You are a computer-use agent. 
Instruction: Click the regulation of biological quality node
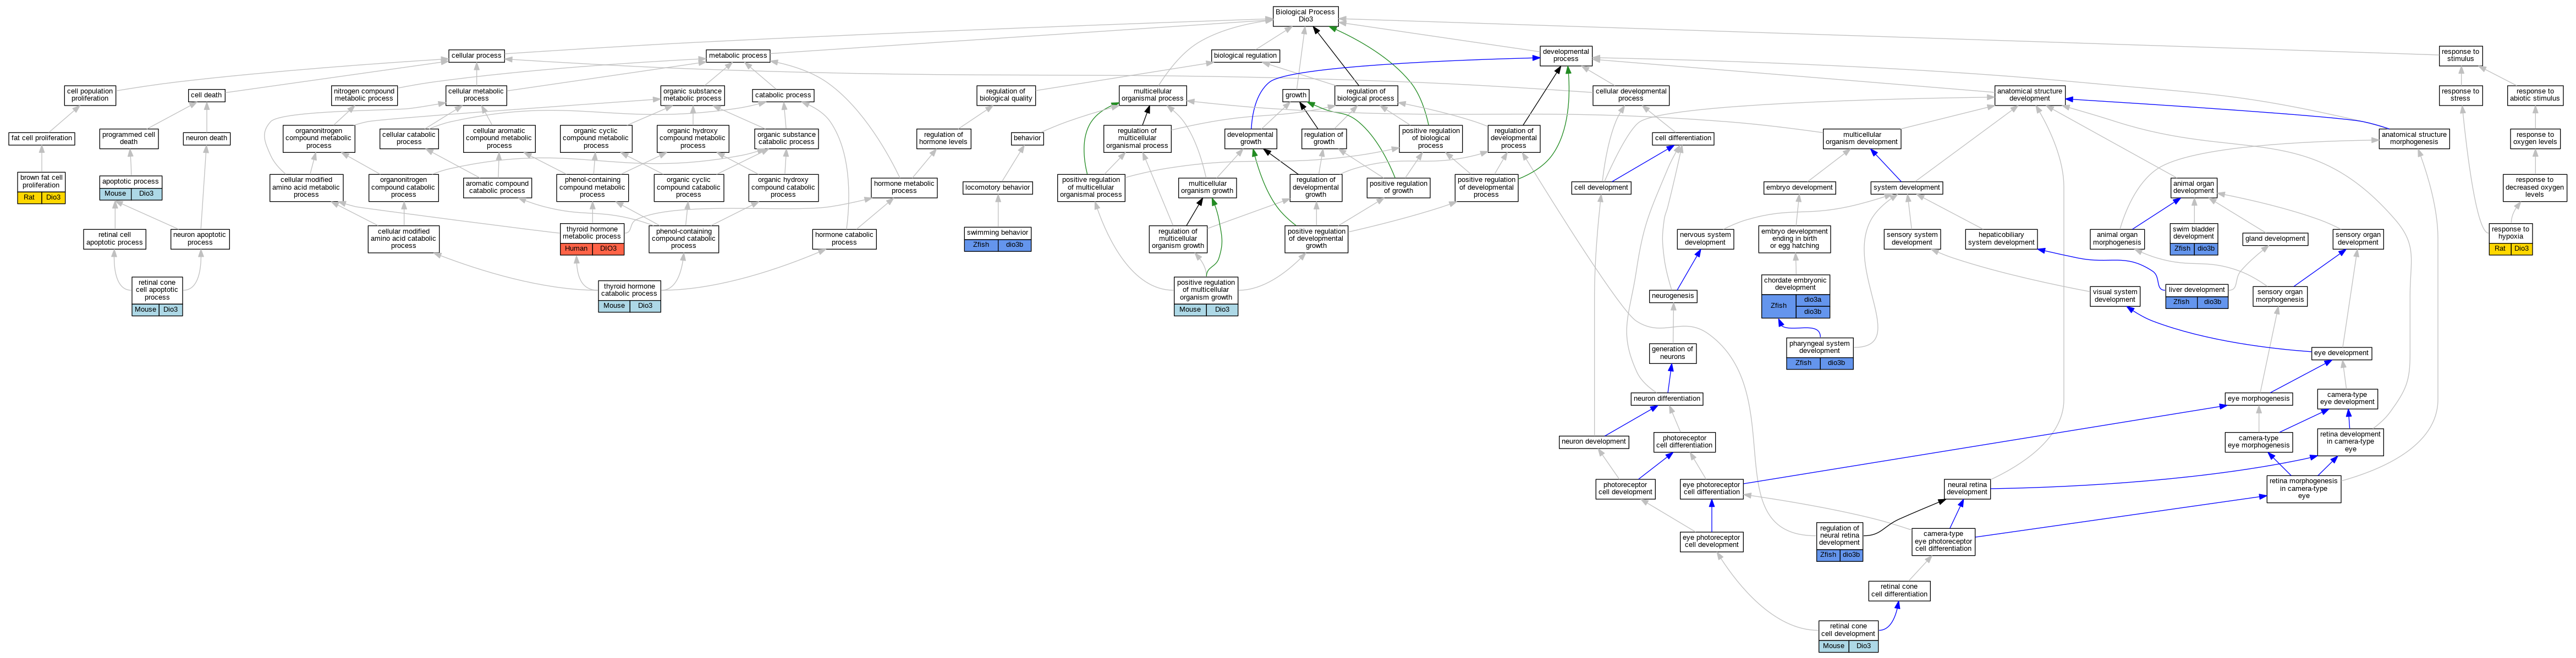(x=1006, y=95)
